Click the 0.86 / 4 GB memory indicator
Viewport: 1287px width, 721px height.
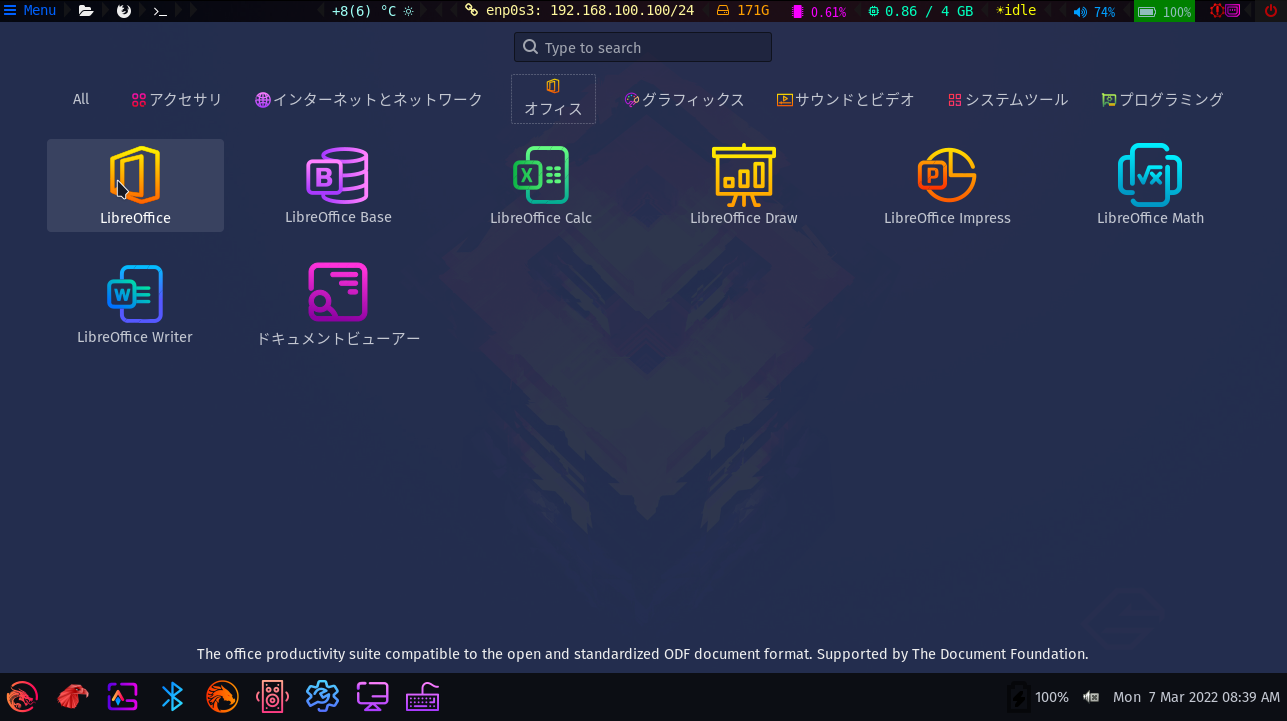(x=920, y=11)
